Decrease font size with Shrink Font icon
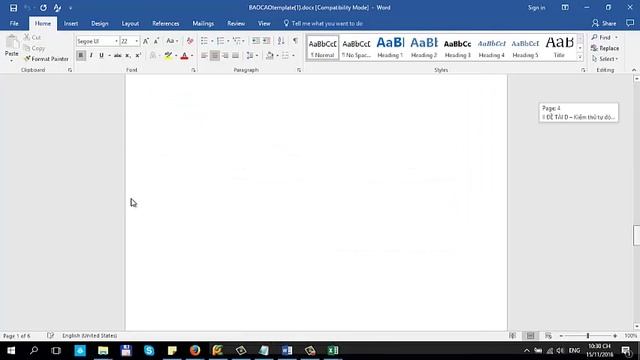 [x=156, y=41]
